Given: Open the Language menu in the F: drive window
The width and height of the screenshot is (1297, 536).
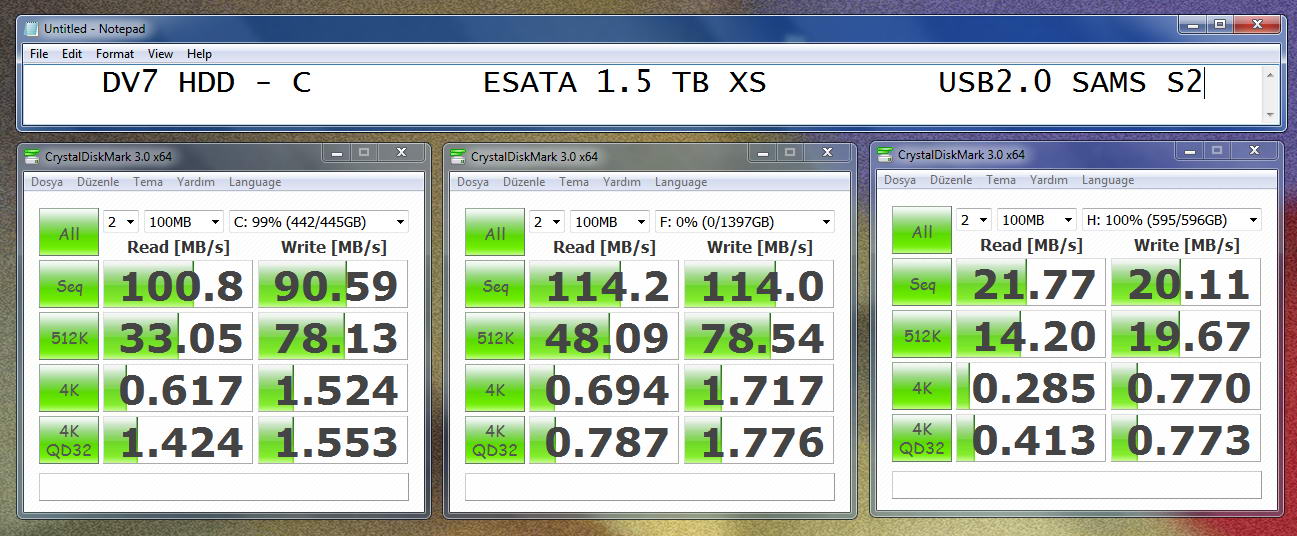Looking at the screenshot, I should (680, 182).
